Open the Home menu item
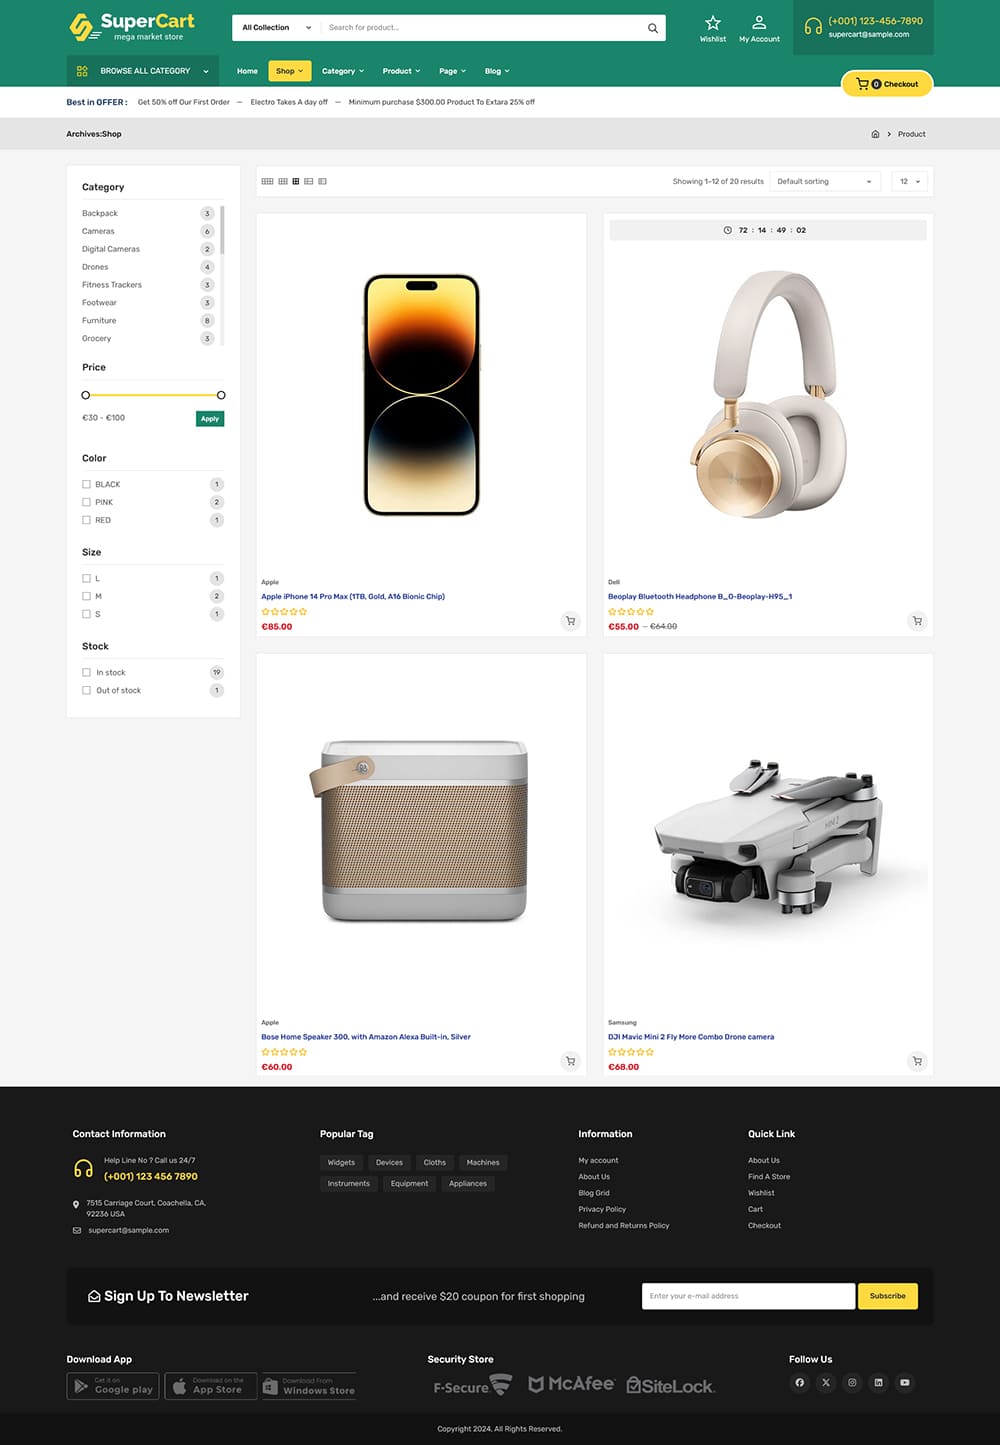1000x1445 pixels. (x=247, y=71)
